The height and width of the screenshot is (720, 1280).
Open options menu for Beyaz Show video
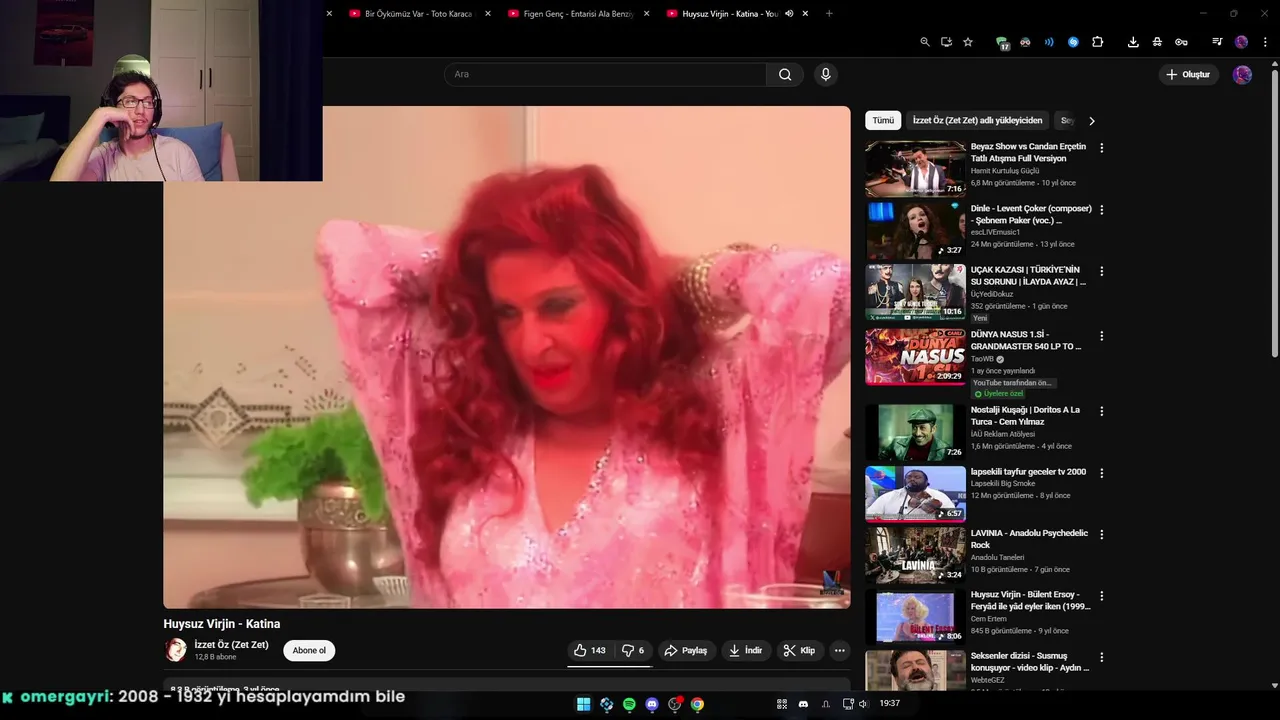click(x=1102, y=148)
